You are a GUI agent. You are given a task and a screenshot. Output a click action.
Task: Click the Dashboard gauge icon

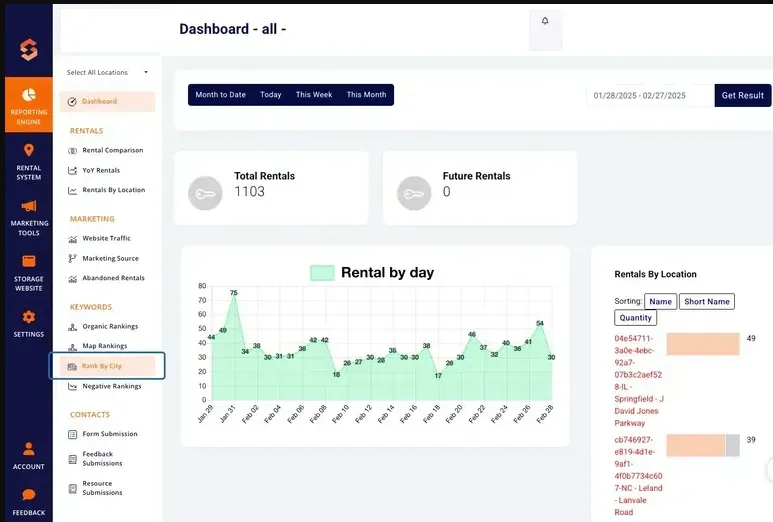pos(72,102)
